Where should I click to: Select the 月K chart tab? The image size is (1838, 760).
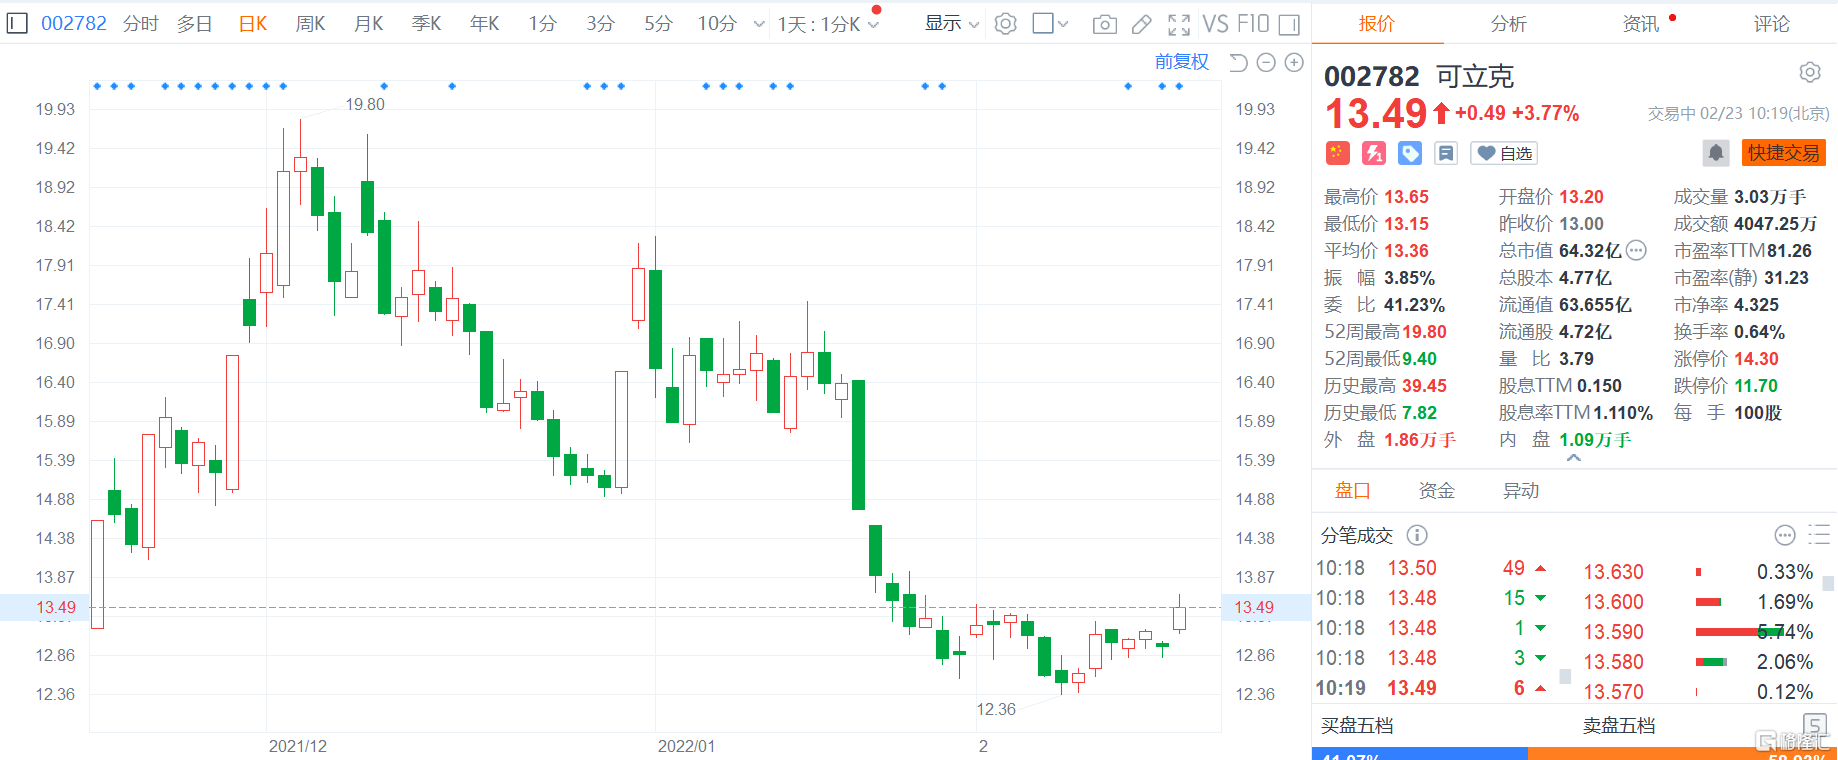point(369,24)
